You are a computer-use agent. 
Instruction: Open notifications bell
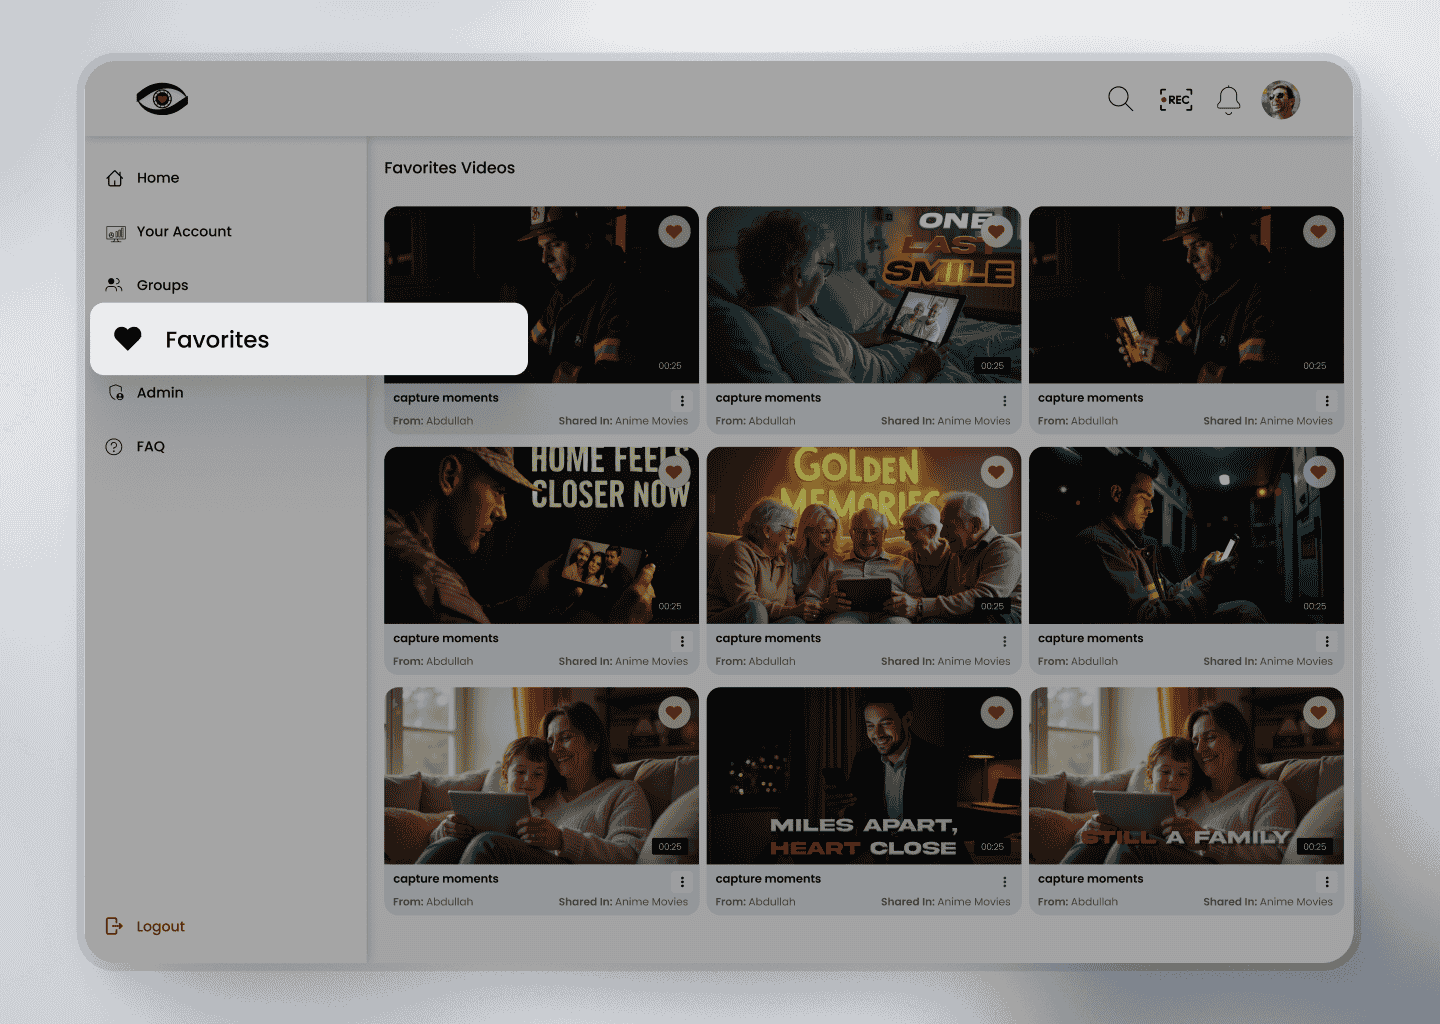1228,100
